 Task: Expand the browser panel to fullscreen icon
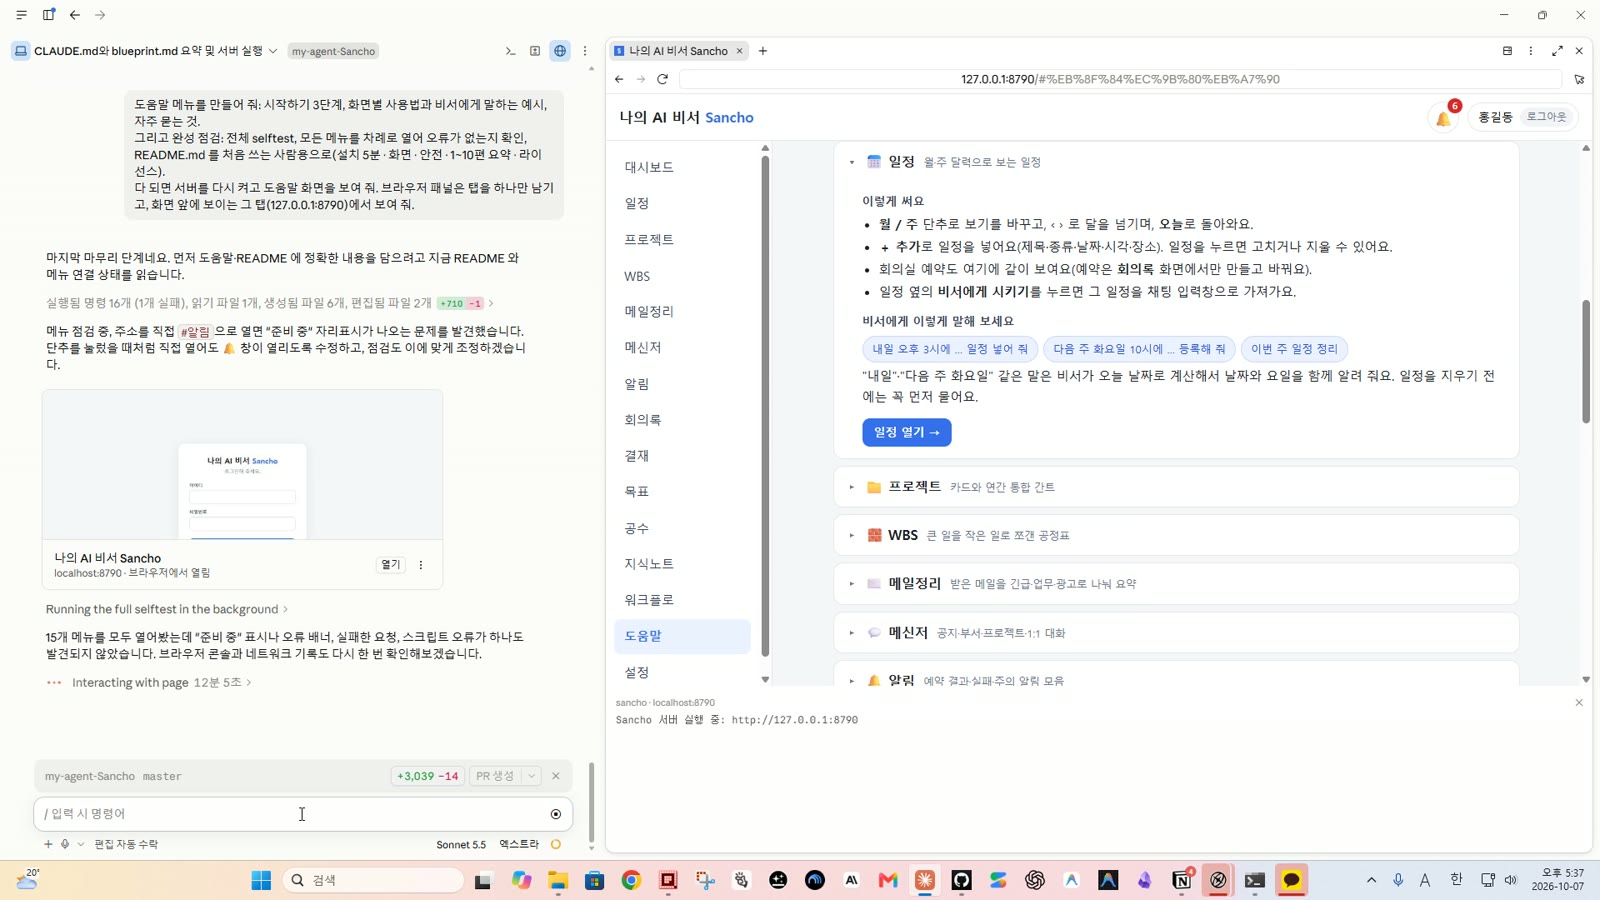coord(1557,51)
